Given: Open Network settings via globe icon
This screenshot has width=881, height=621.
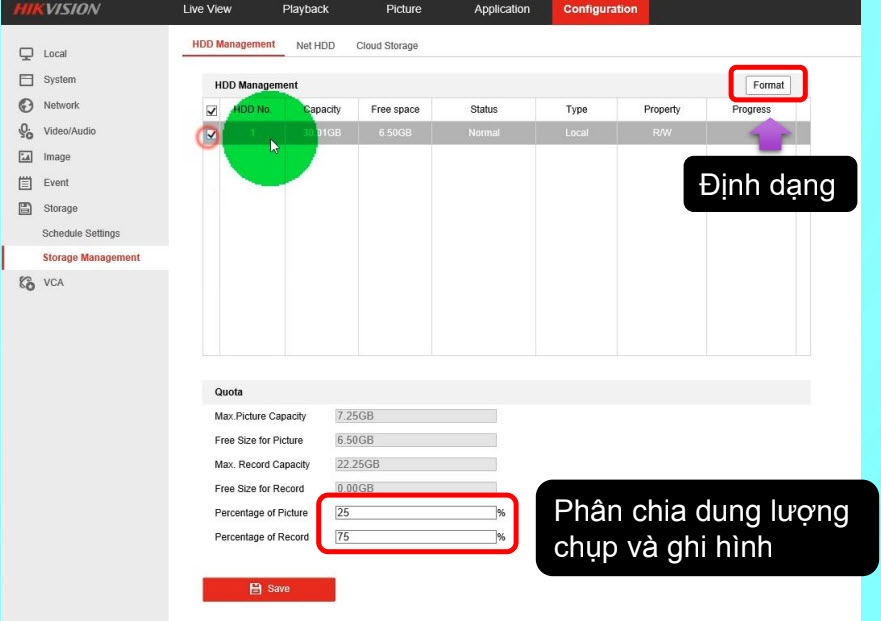Looking at the screenshot, I should (27, 106).
